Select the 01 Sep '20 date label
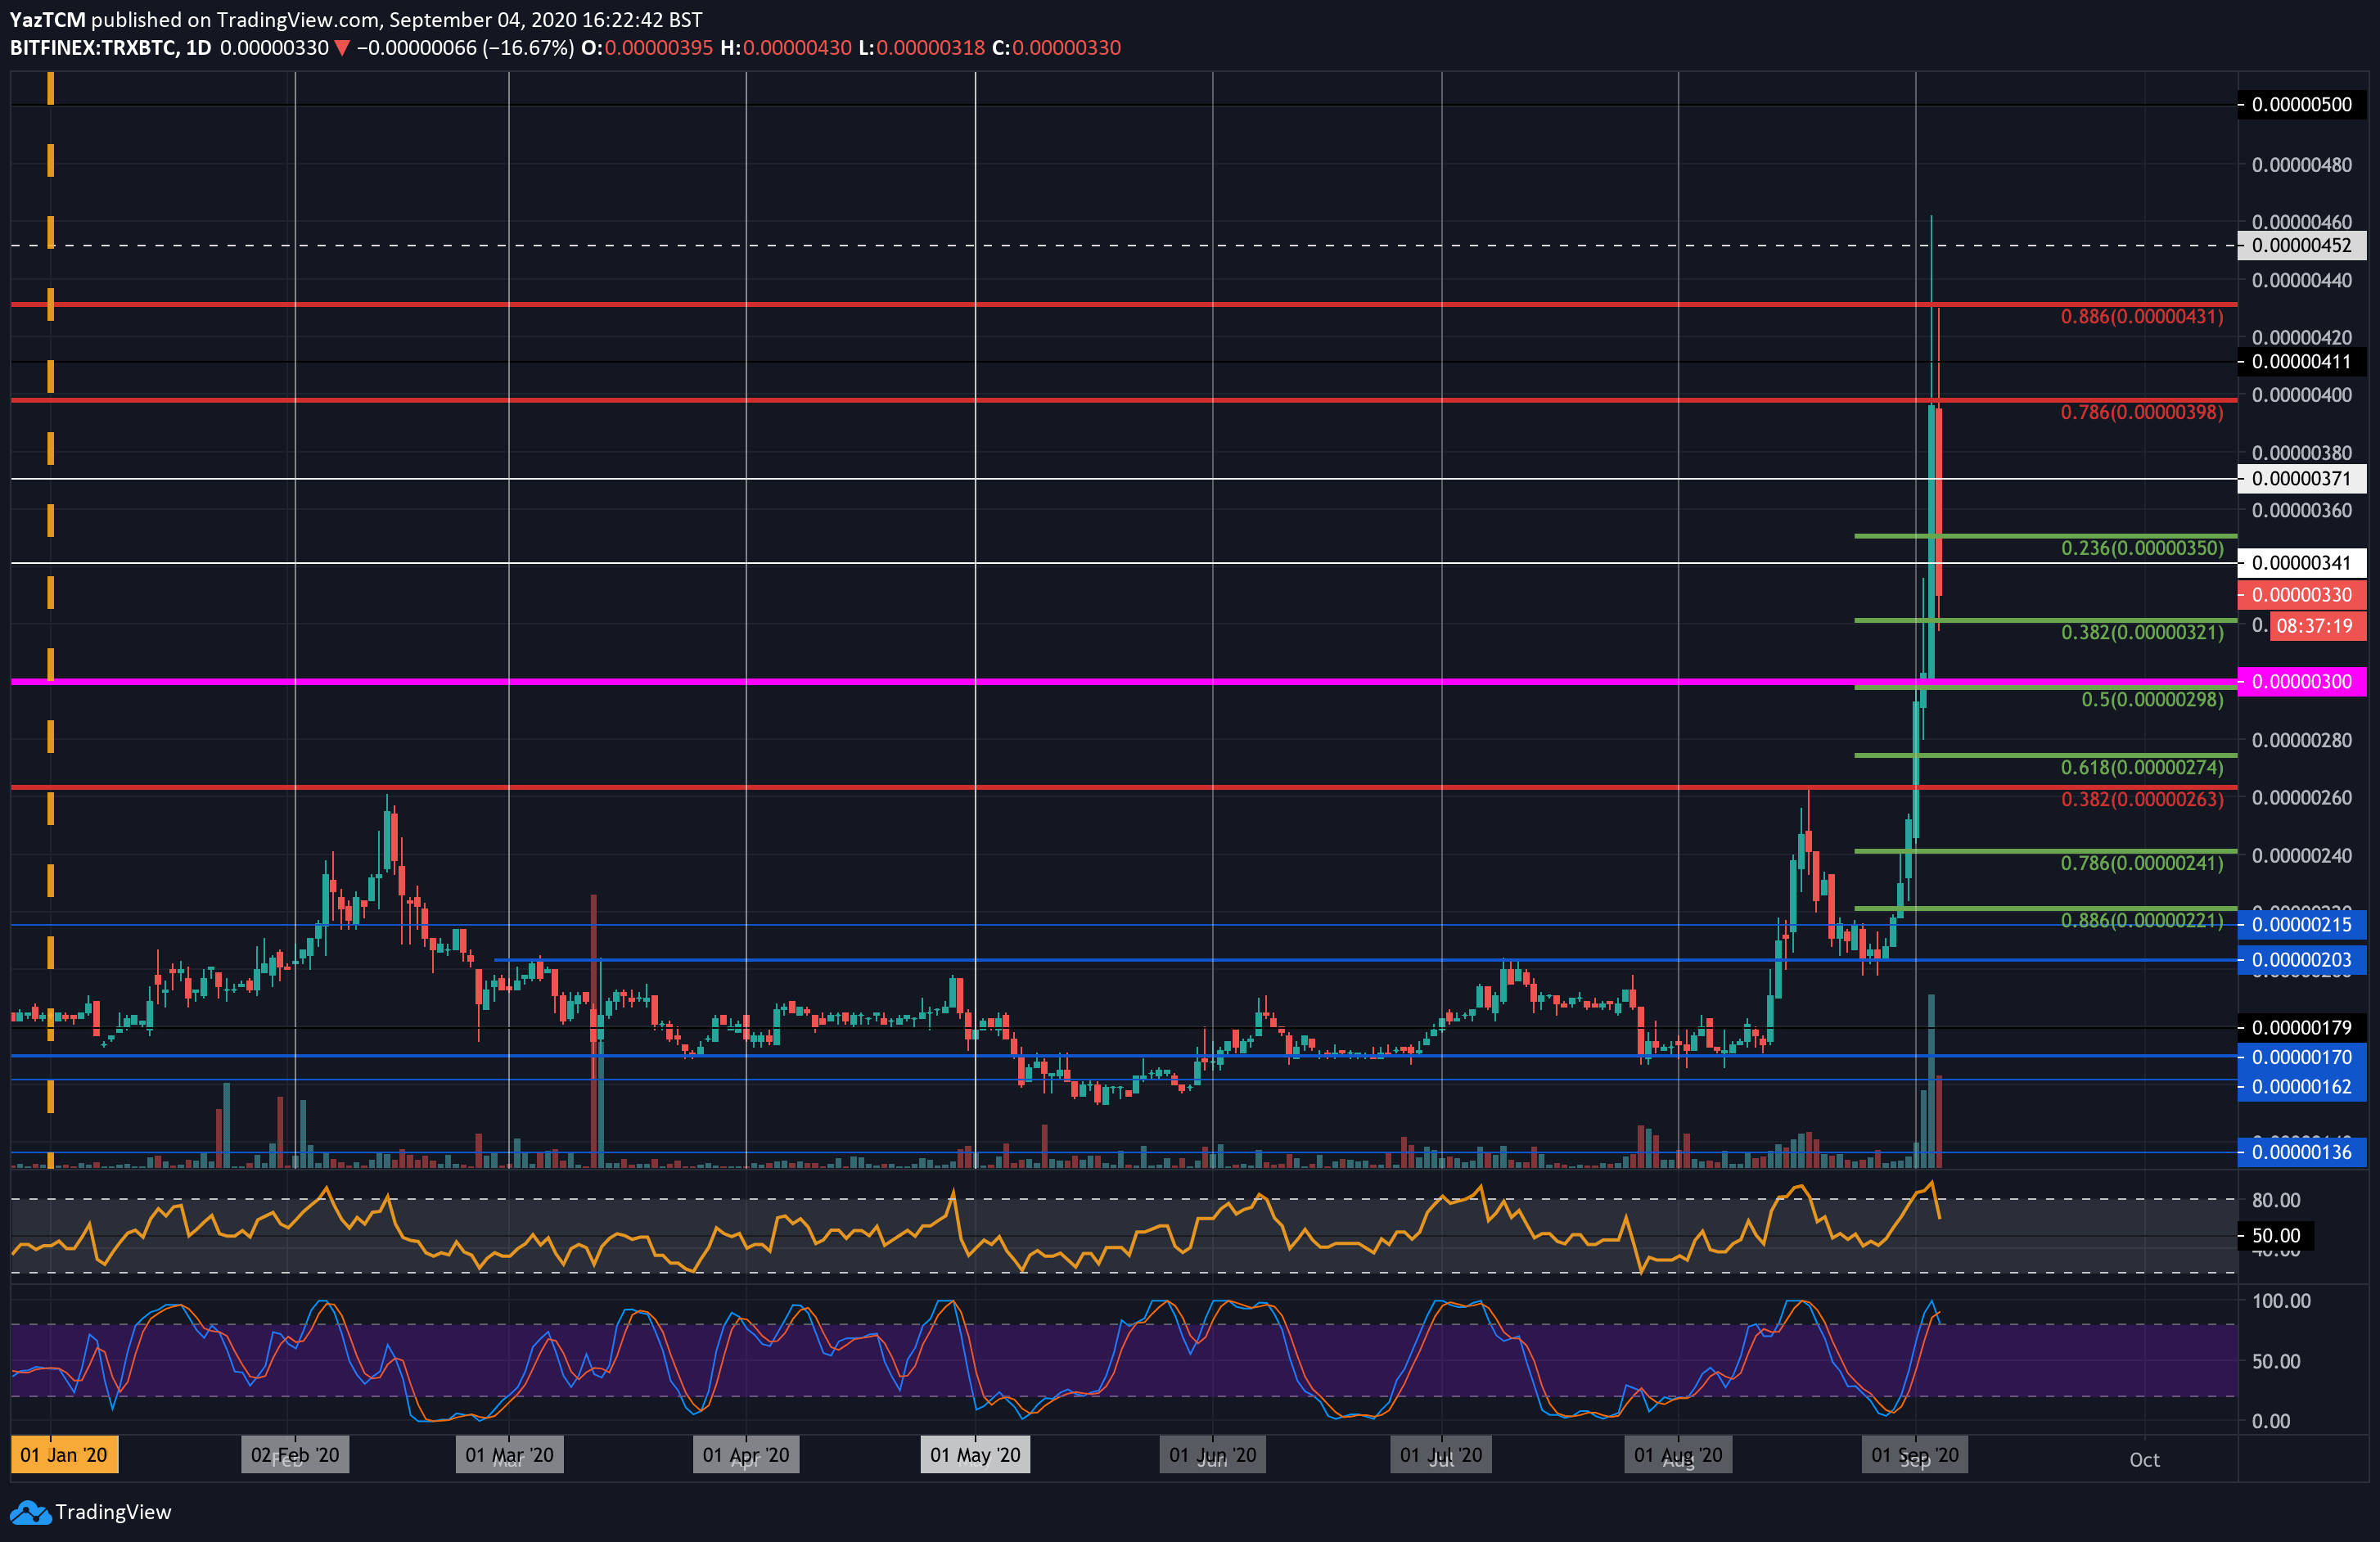Viewport: 2380px width, 1542px height. pyautogui.click(x=1915, y=1455)
